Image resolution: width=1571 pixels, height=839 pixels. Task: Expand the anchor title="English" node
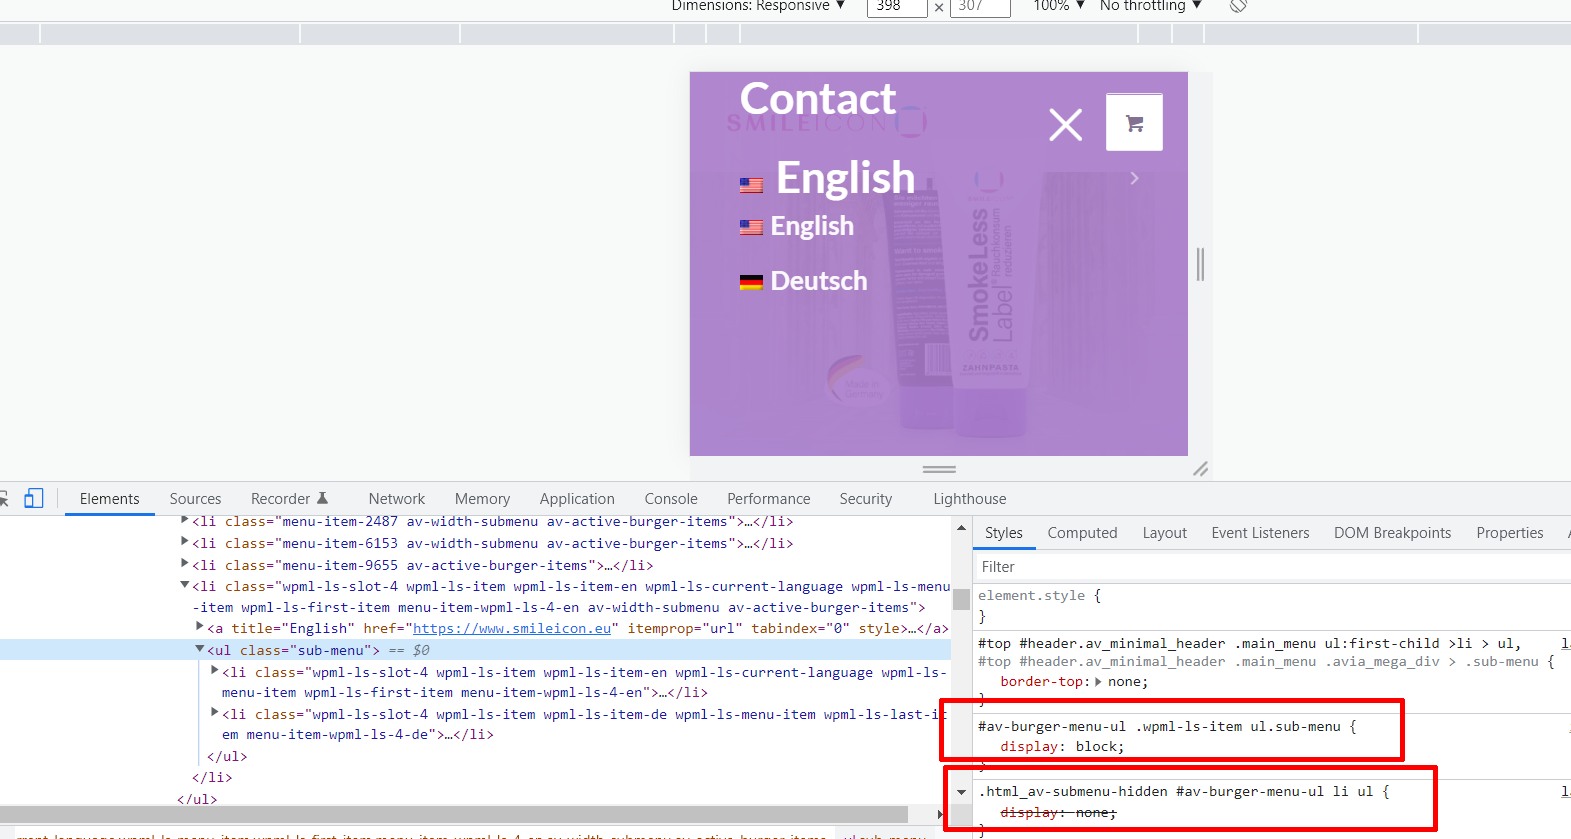coord(199,626)
